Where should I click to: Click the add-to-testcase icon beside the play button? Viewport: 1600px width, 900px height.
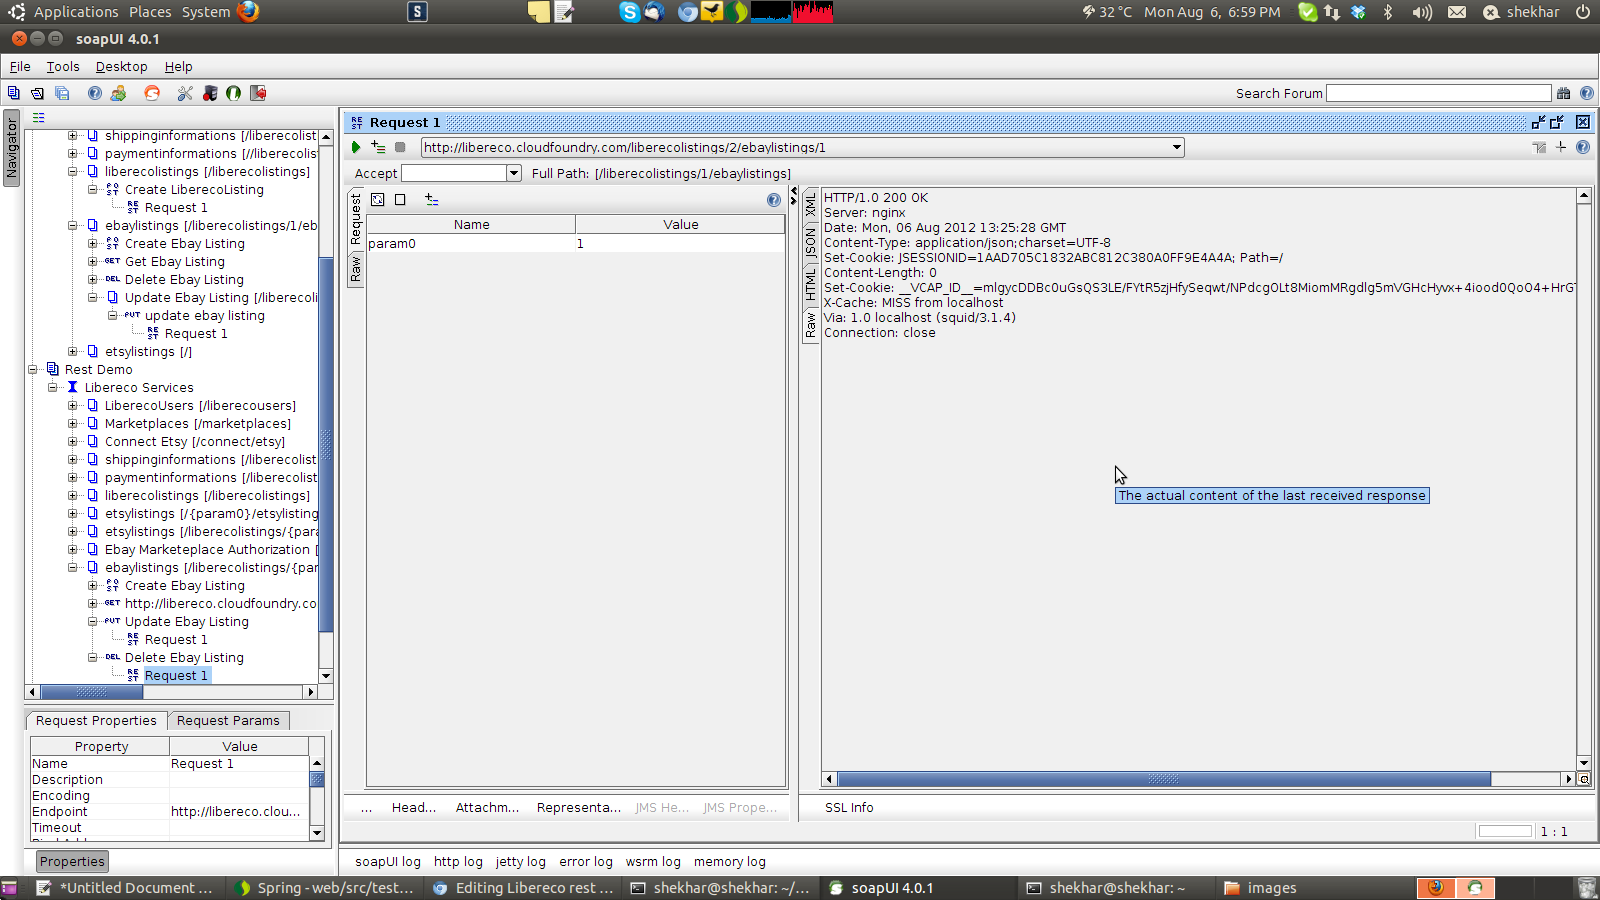click(378, 147)
